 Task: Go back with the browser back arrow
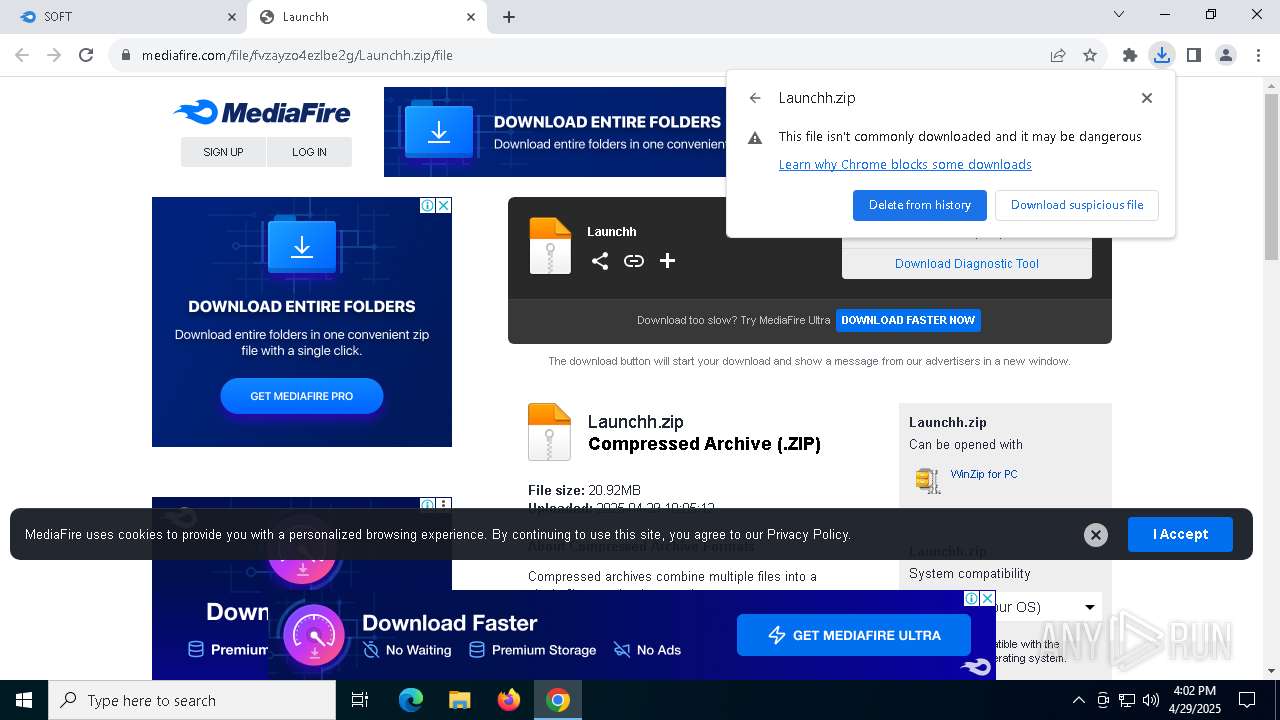tap(22, 55)
